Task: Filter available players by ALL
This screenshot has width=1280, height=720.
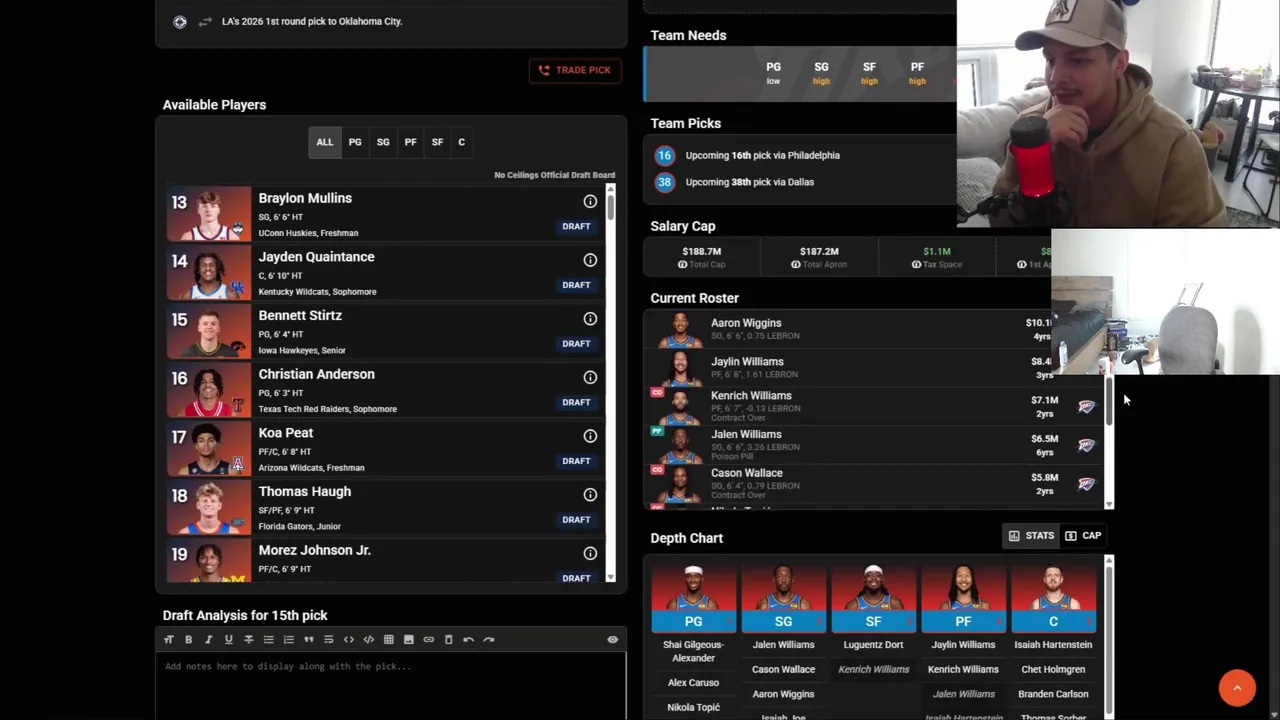Action: tap(325, 142)
